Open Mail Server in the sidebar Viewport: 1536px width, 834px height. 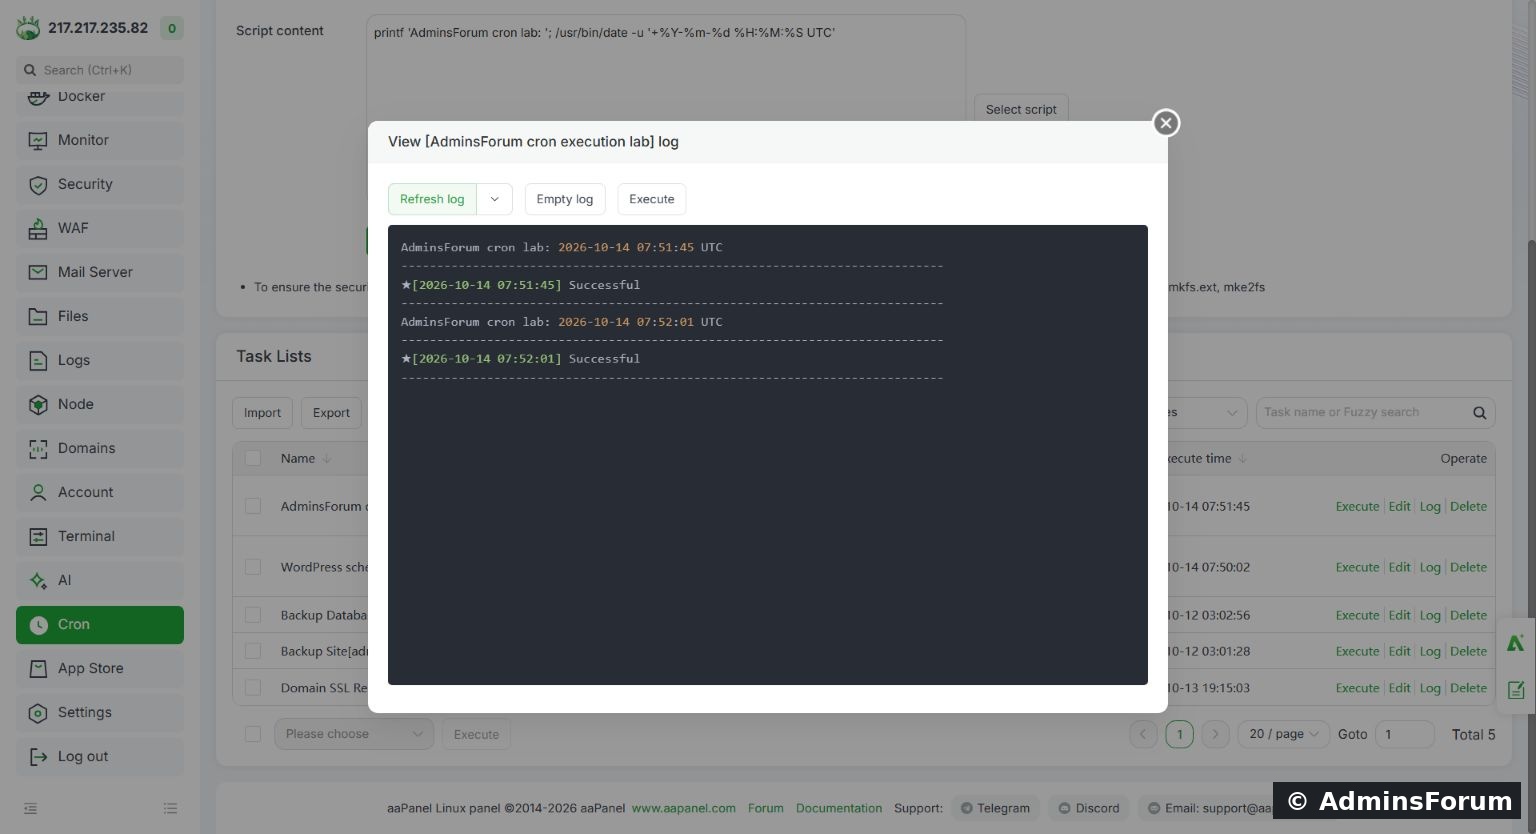[x=100, y=272]
